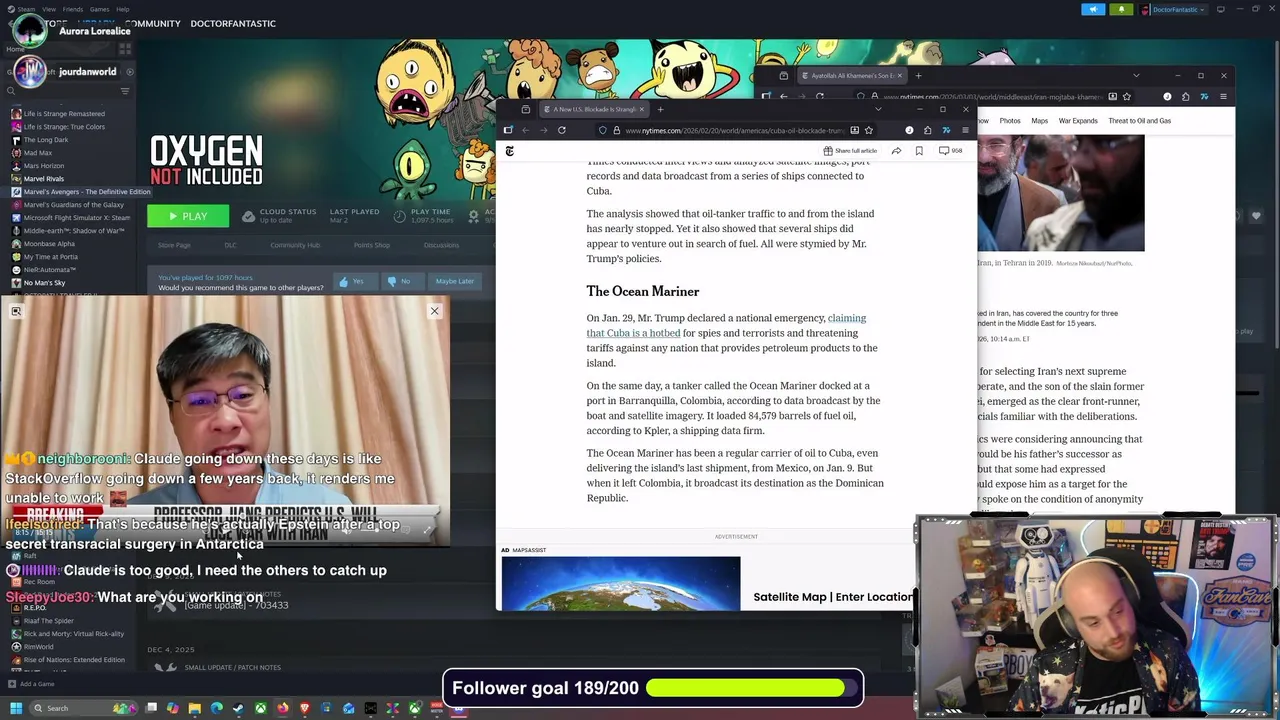Open the War Expands link
The image size is (1280, 720).
(1078, 121)
